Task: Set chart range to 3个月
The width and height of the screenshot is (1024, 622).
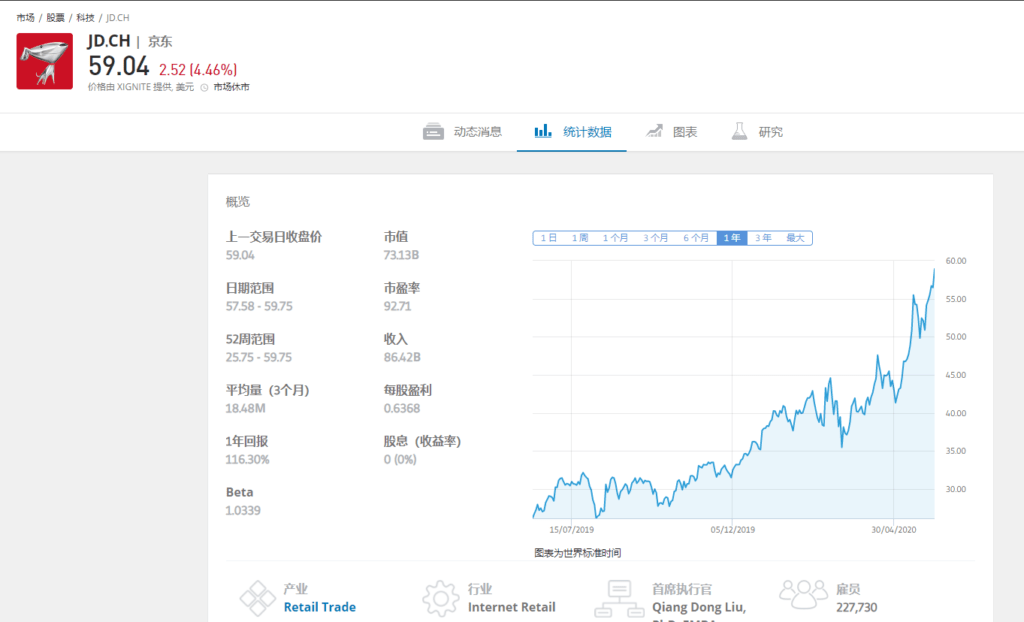Action: 656,238
